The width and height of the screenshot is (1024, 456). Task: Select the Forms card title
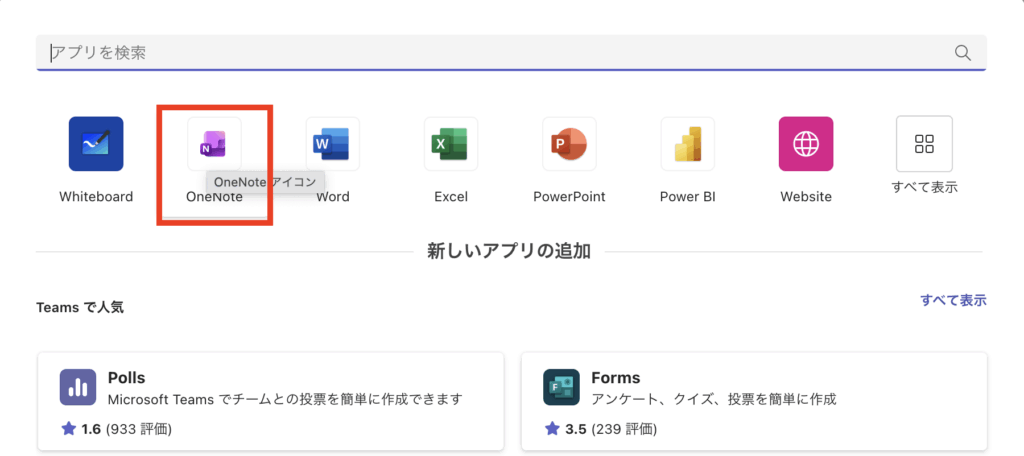pyautogui.click(x=615, y=378)
